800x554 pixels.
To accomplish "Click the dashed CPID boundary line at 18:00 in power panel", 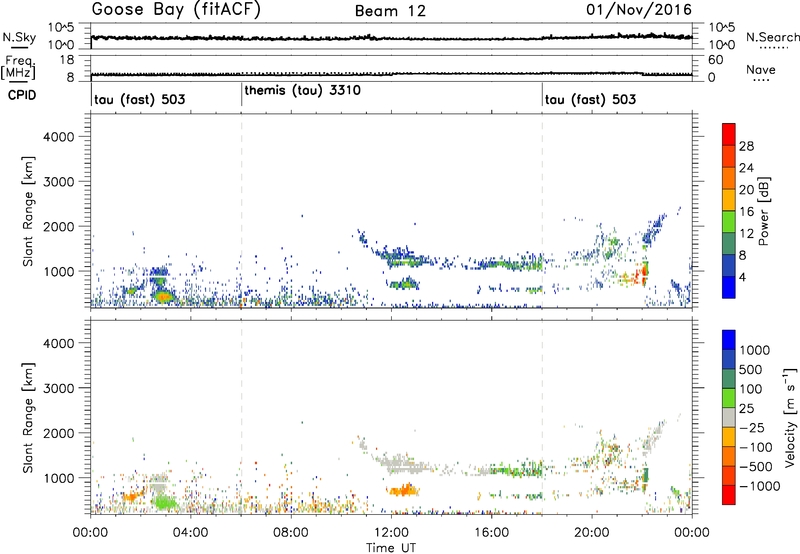I will point(542,210).
